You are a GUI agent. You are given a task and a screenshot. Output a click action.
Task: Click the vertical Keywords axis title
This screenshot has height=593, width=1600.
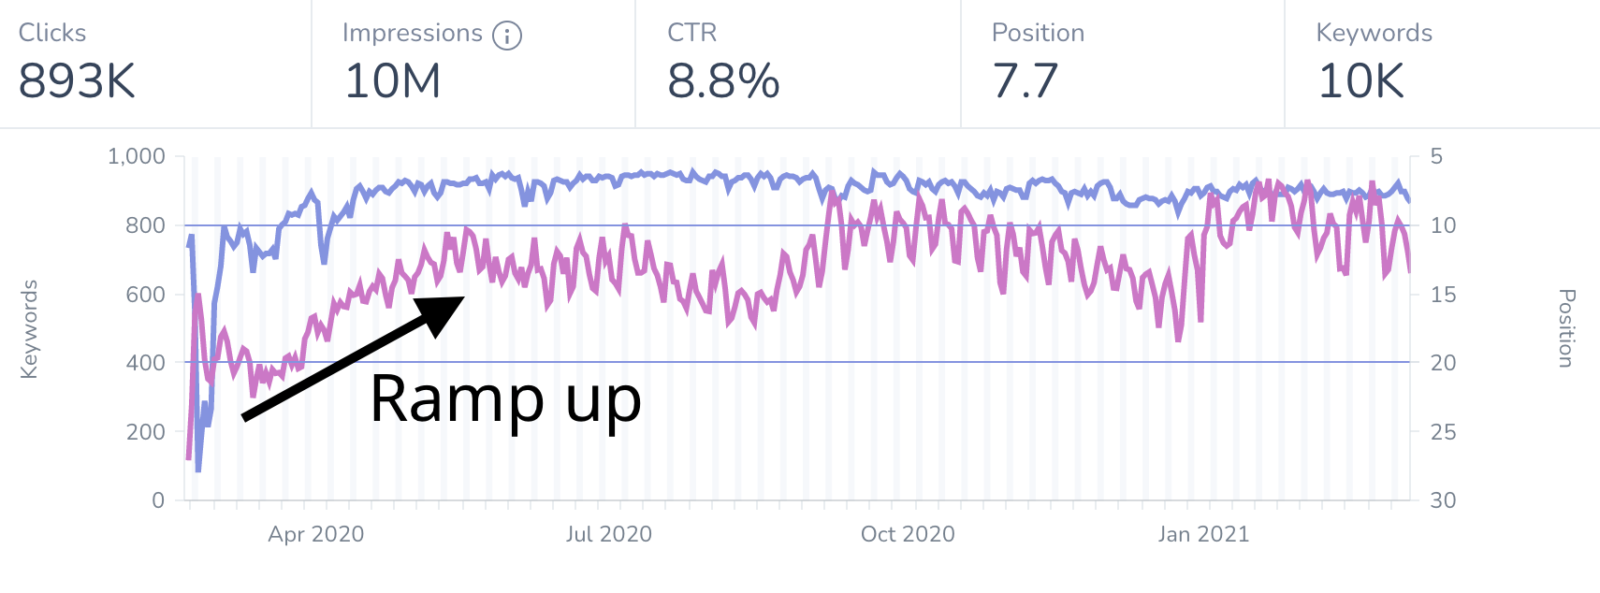(29, 329)
